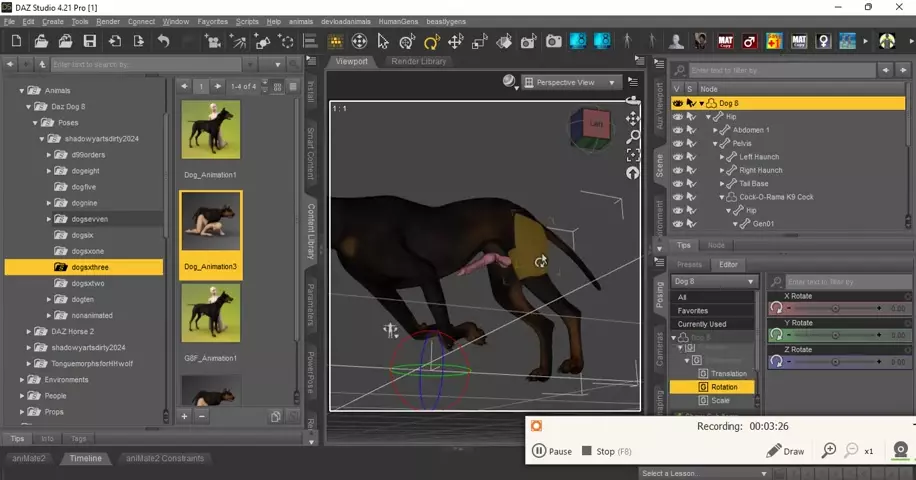Click the Save scene floppy icon
The width and height of the screenshot is (916, 480).
point(90,41)
